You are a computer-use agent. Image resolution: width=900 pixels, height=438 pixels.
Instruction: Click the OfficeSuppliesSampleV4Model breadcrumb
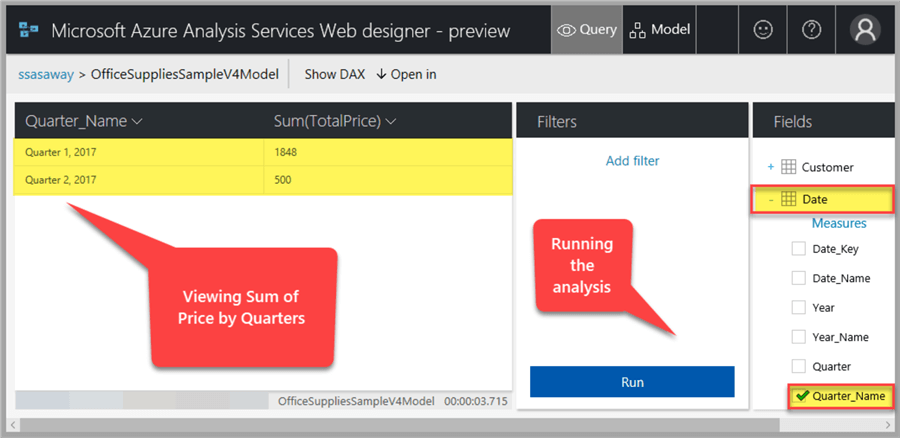[185, 75]
